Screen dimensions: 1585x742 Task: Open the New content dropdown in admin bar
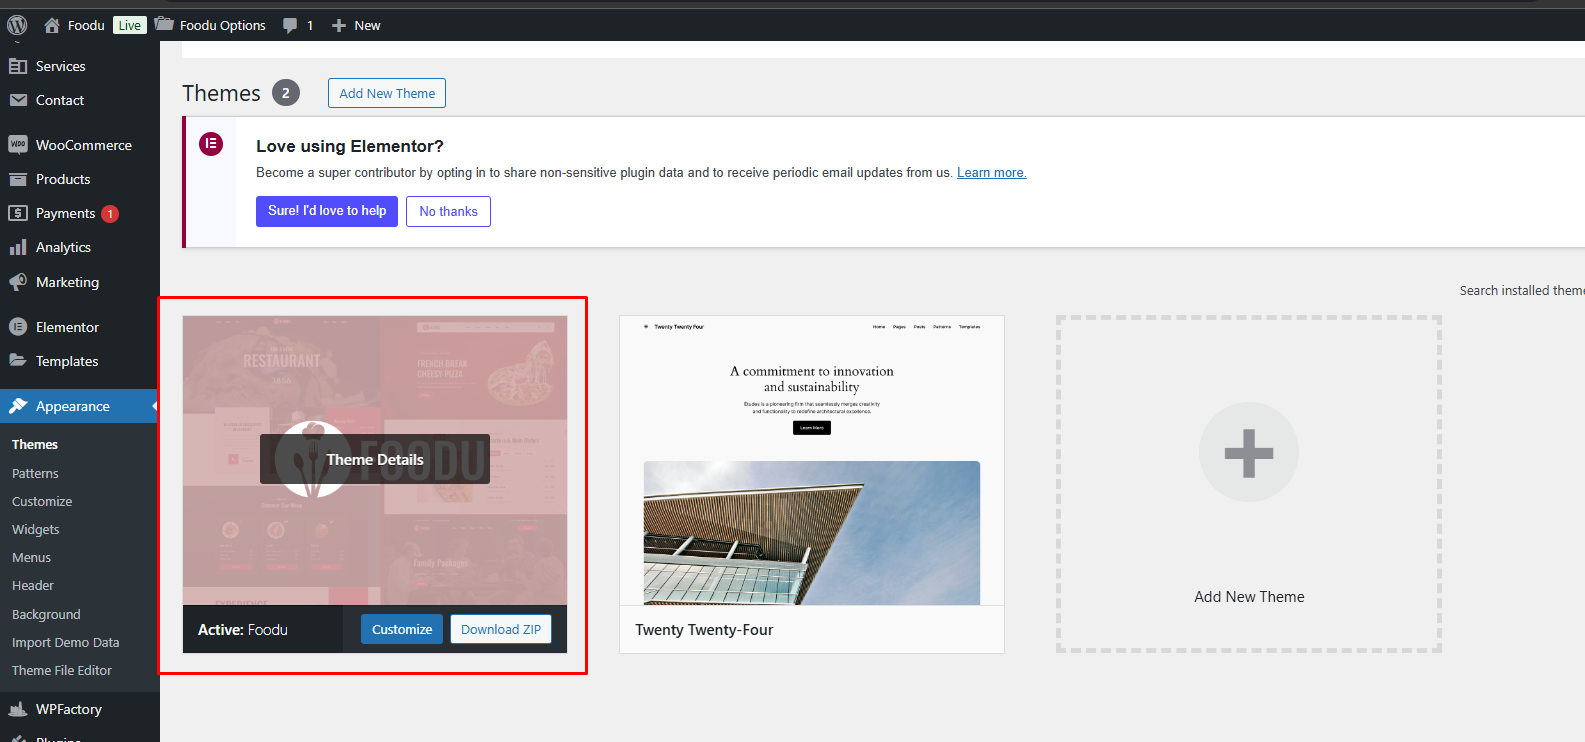[x=356, y=25]
